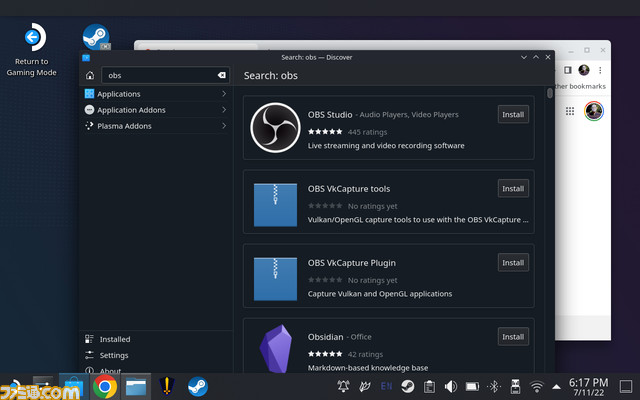Click Chrome's side panel icon
Viewport: 640px width, 400px height.
[567, 70]
